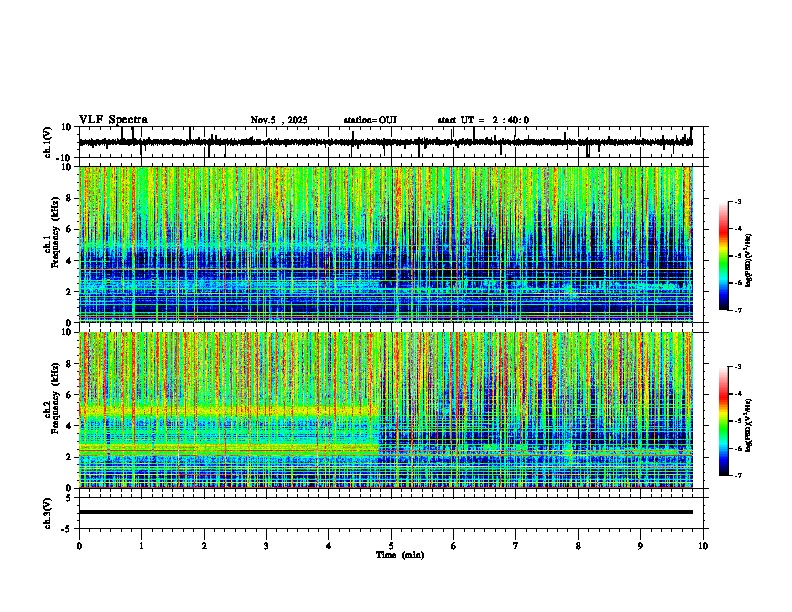Click the "VLF Spectra" plot title

[113, 120]
